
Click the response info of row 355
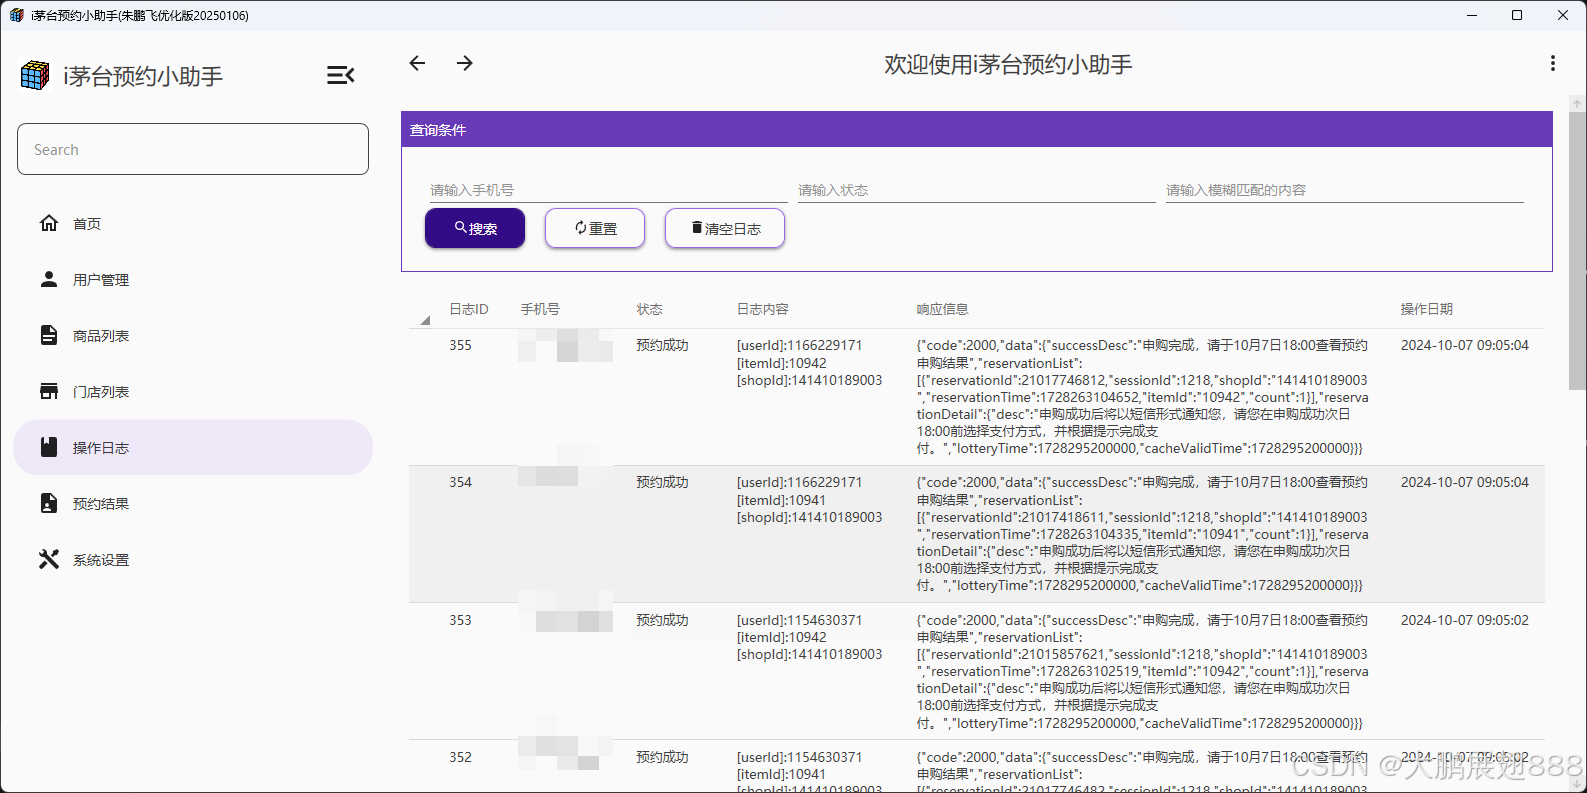(1142, 397)
